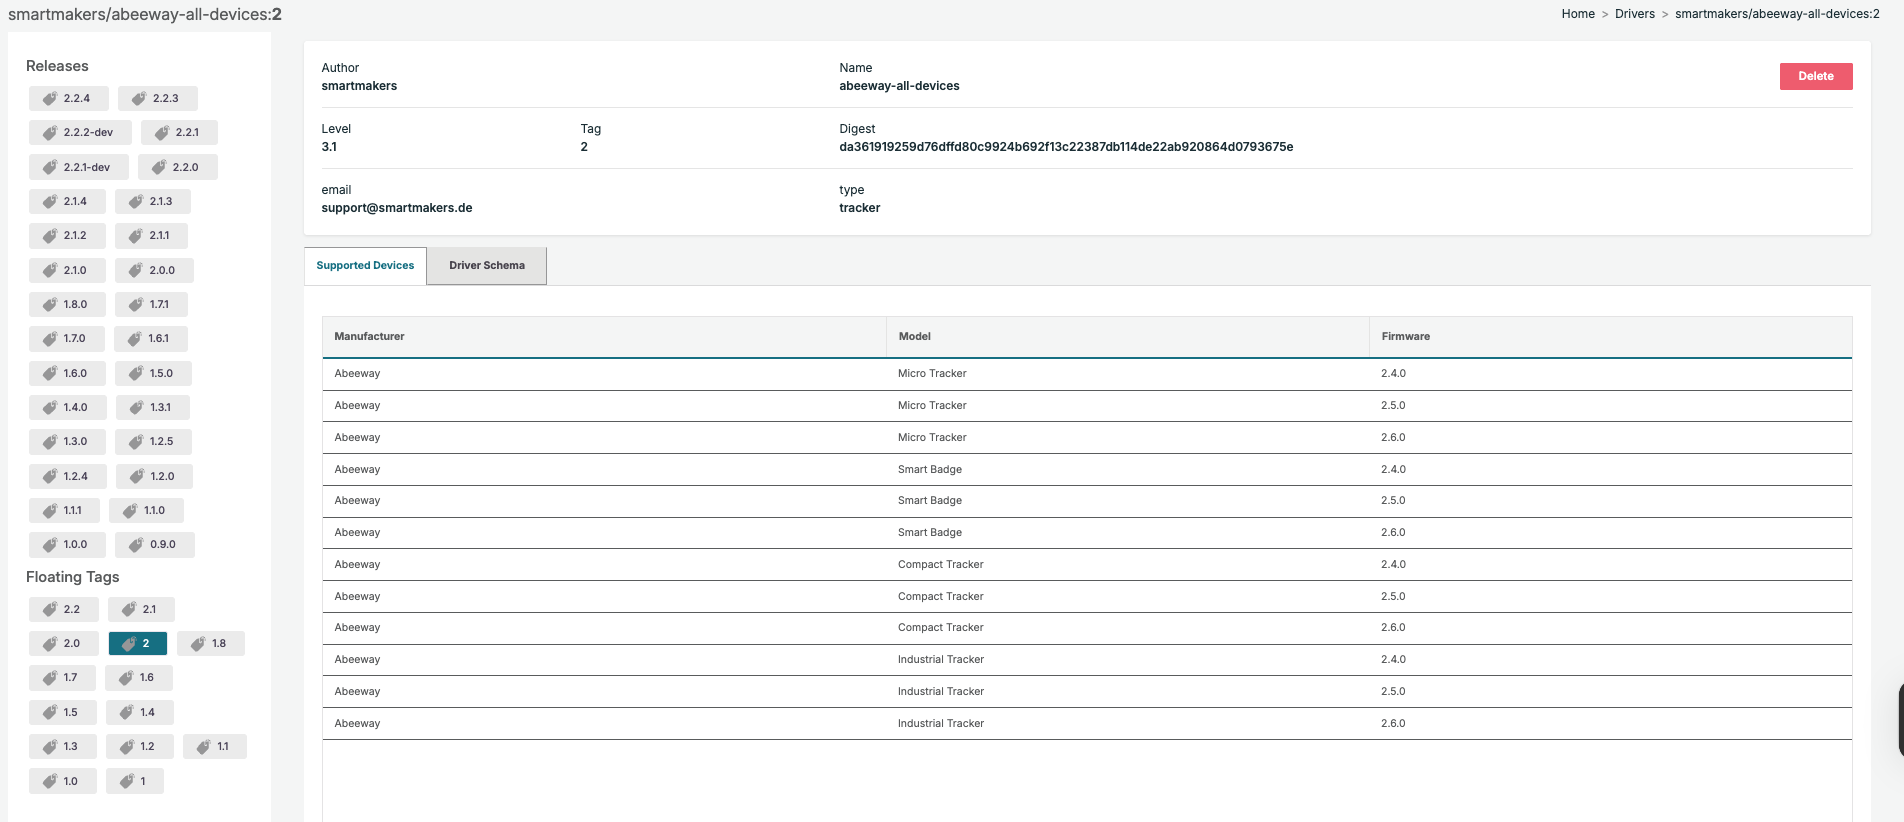The height and width of the screenshot is (822, 1904).
Task: Switch to the Driver Schema tab
Action: click(x=487, y=266)
